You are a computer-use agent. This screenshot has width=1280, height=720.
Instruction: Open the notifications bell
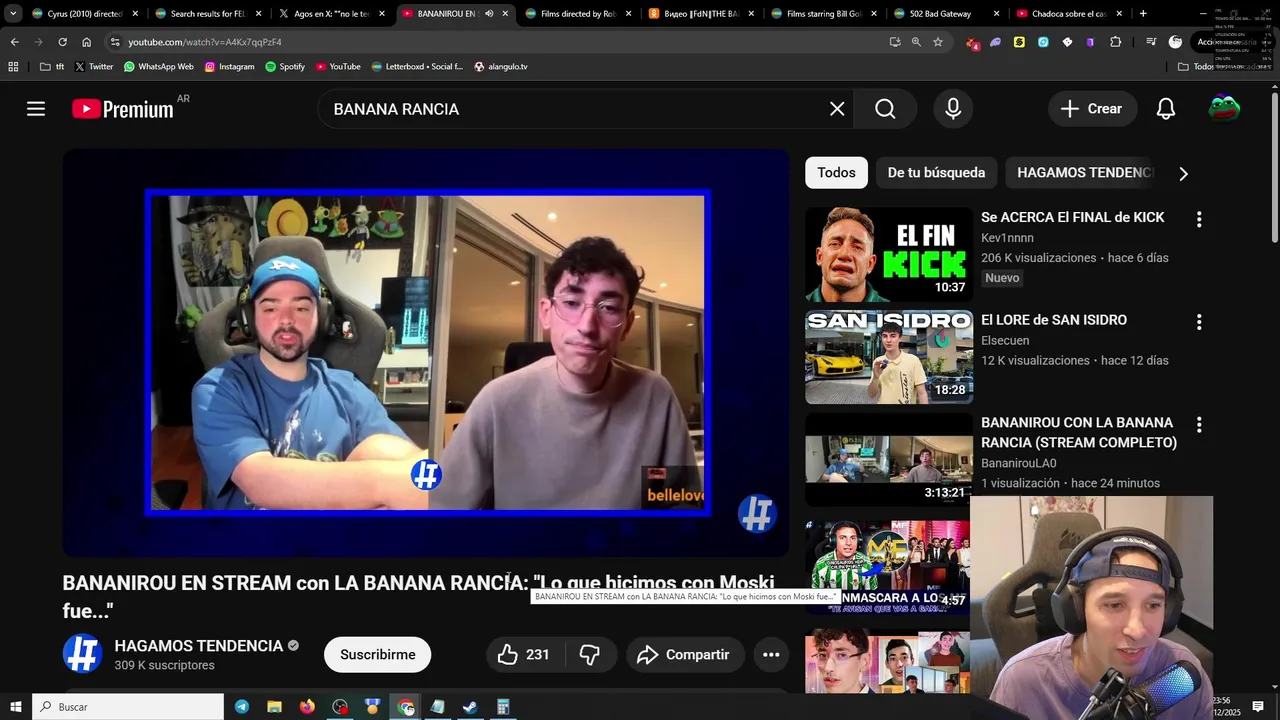click(1166, 109)
